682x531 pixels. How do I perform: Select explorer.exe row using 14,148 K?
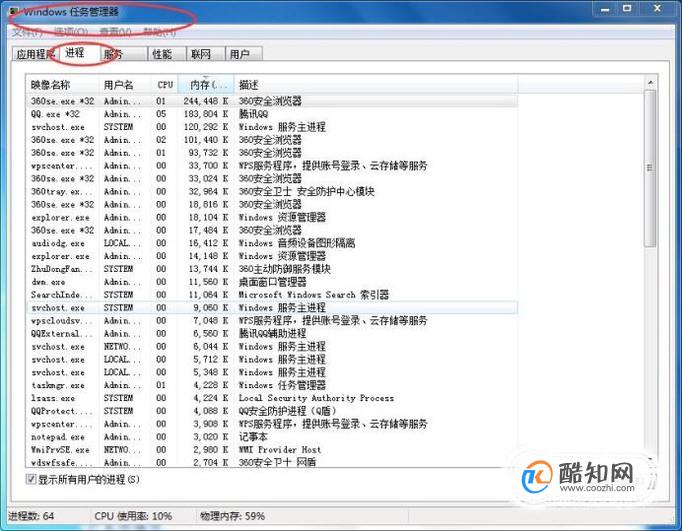click(272, 256)
